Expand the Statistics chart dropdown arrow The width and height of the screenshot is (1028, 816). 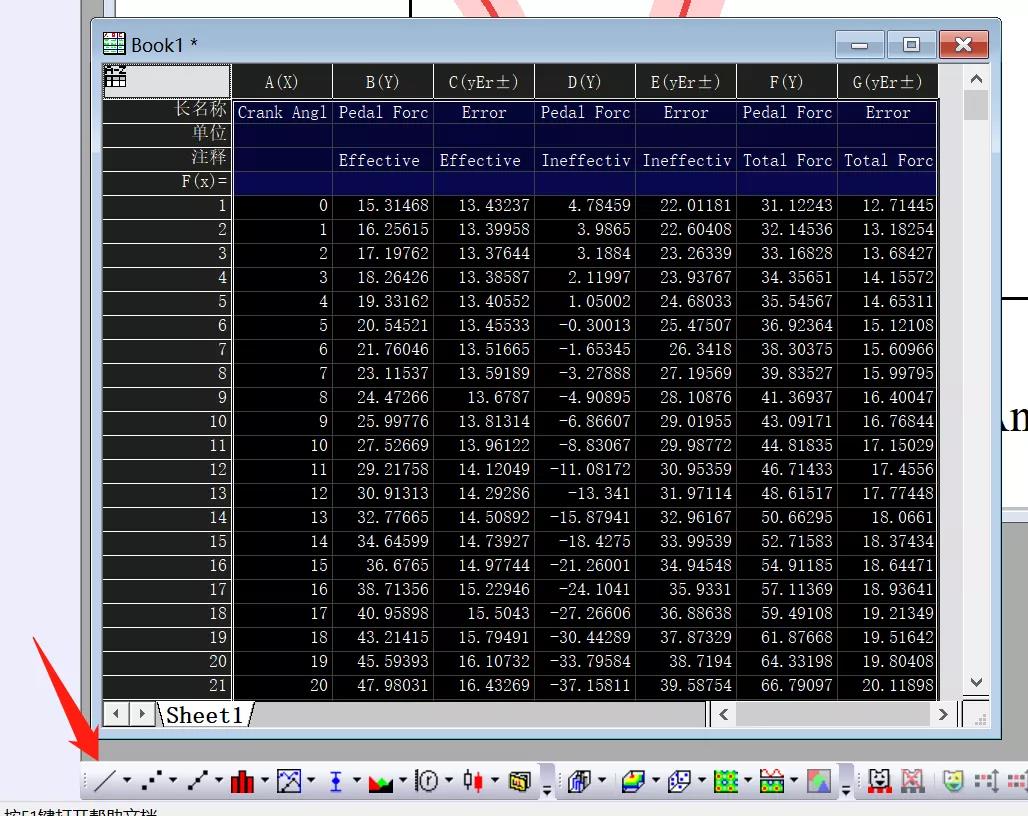coord(357,781)
